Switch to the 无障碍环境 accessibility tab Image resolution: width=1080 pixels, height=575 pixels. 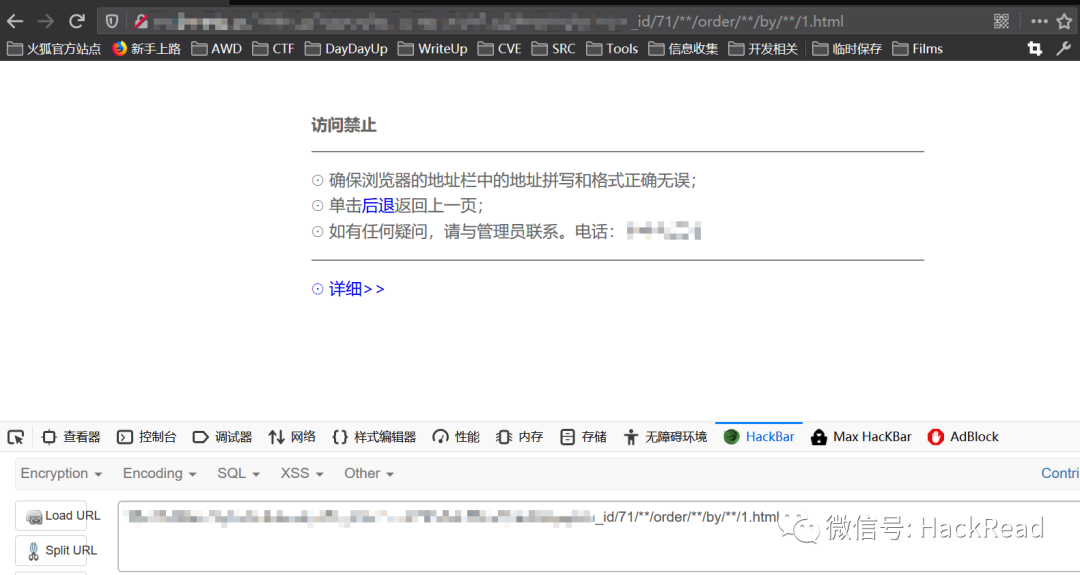coord(665,437)
